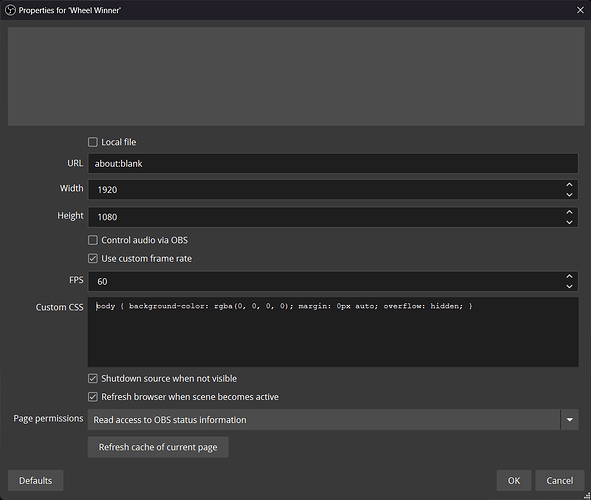
Task: Increase Width with the up arrow
Action: click(569, 185)
